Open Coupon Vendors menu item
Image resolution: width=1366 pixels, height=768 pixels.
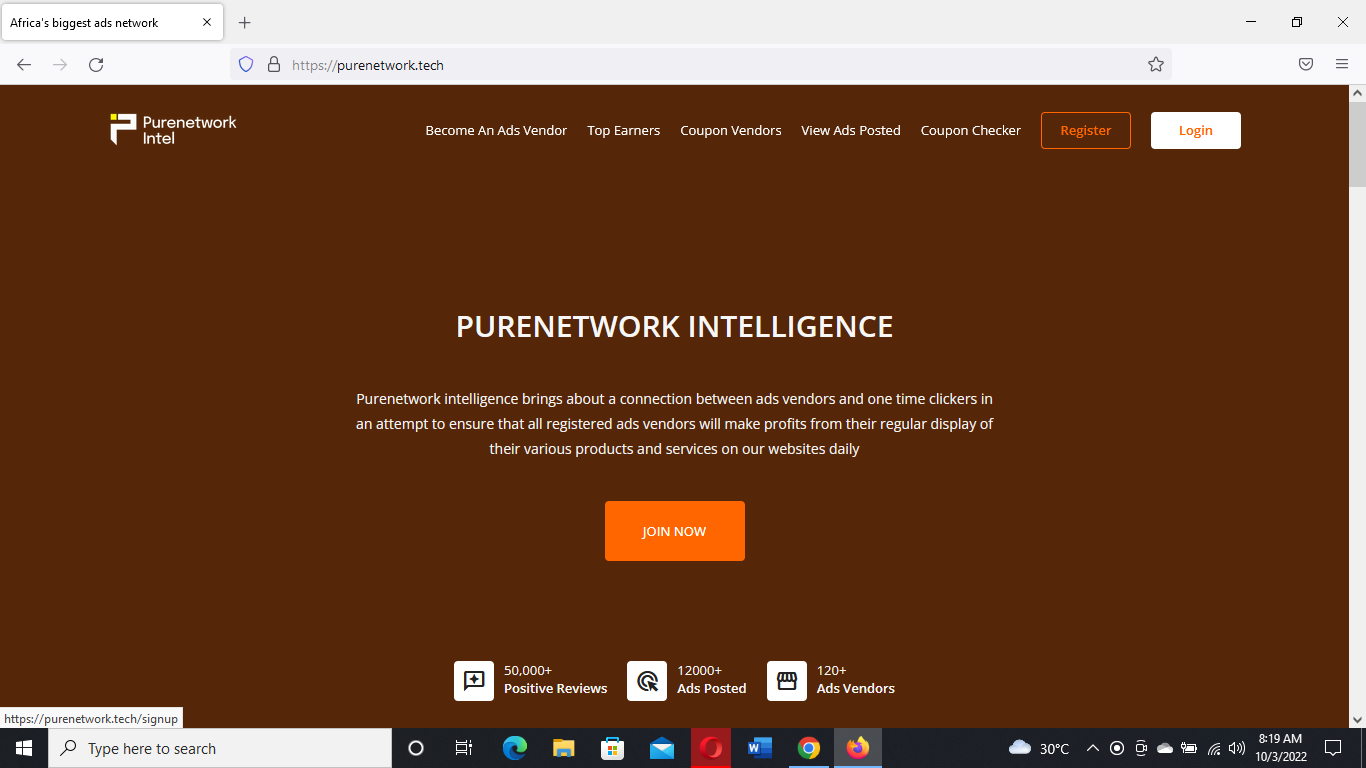tap(731, 131)
